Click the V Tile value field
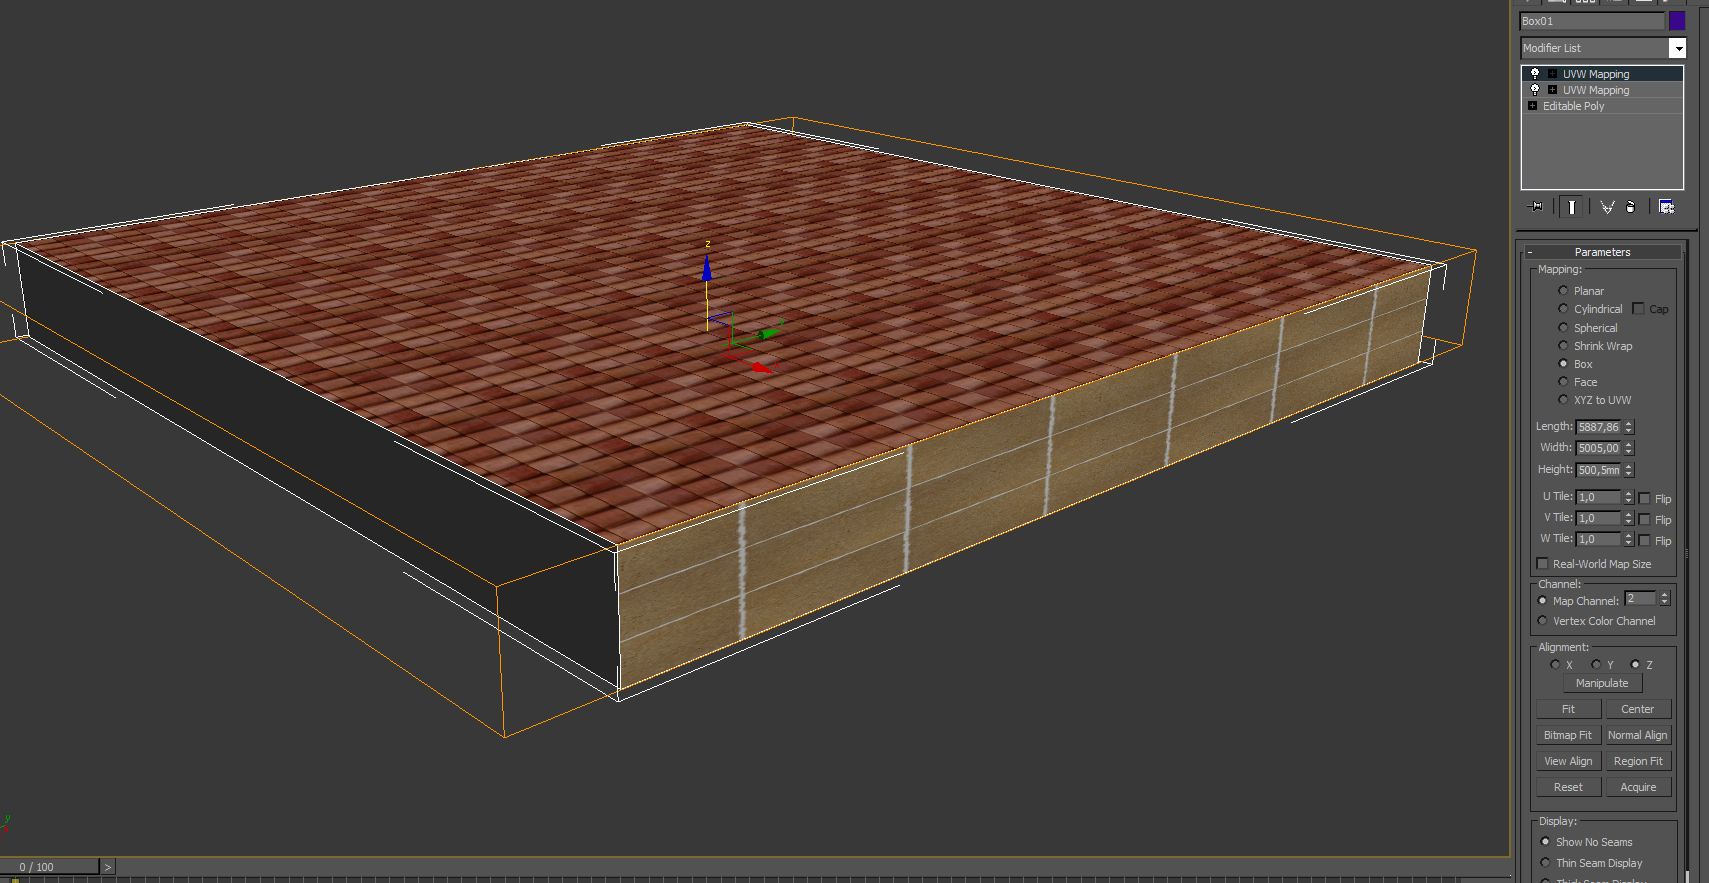Screen dimensions: 1709x883 click(1598, 518)
